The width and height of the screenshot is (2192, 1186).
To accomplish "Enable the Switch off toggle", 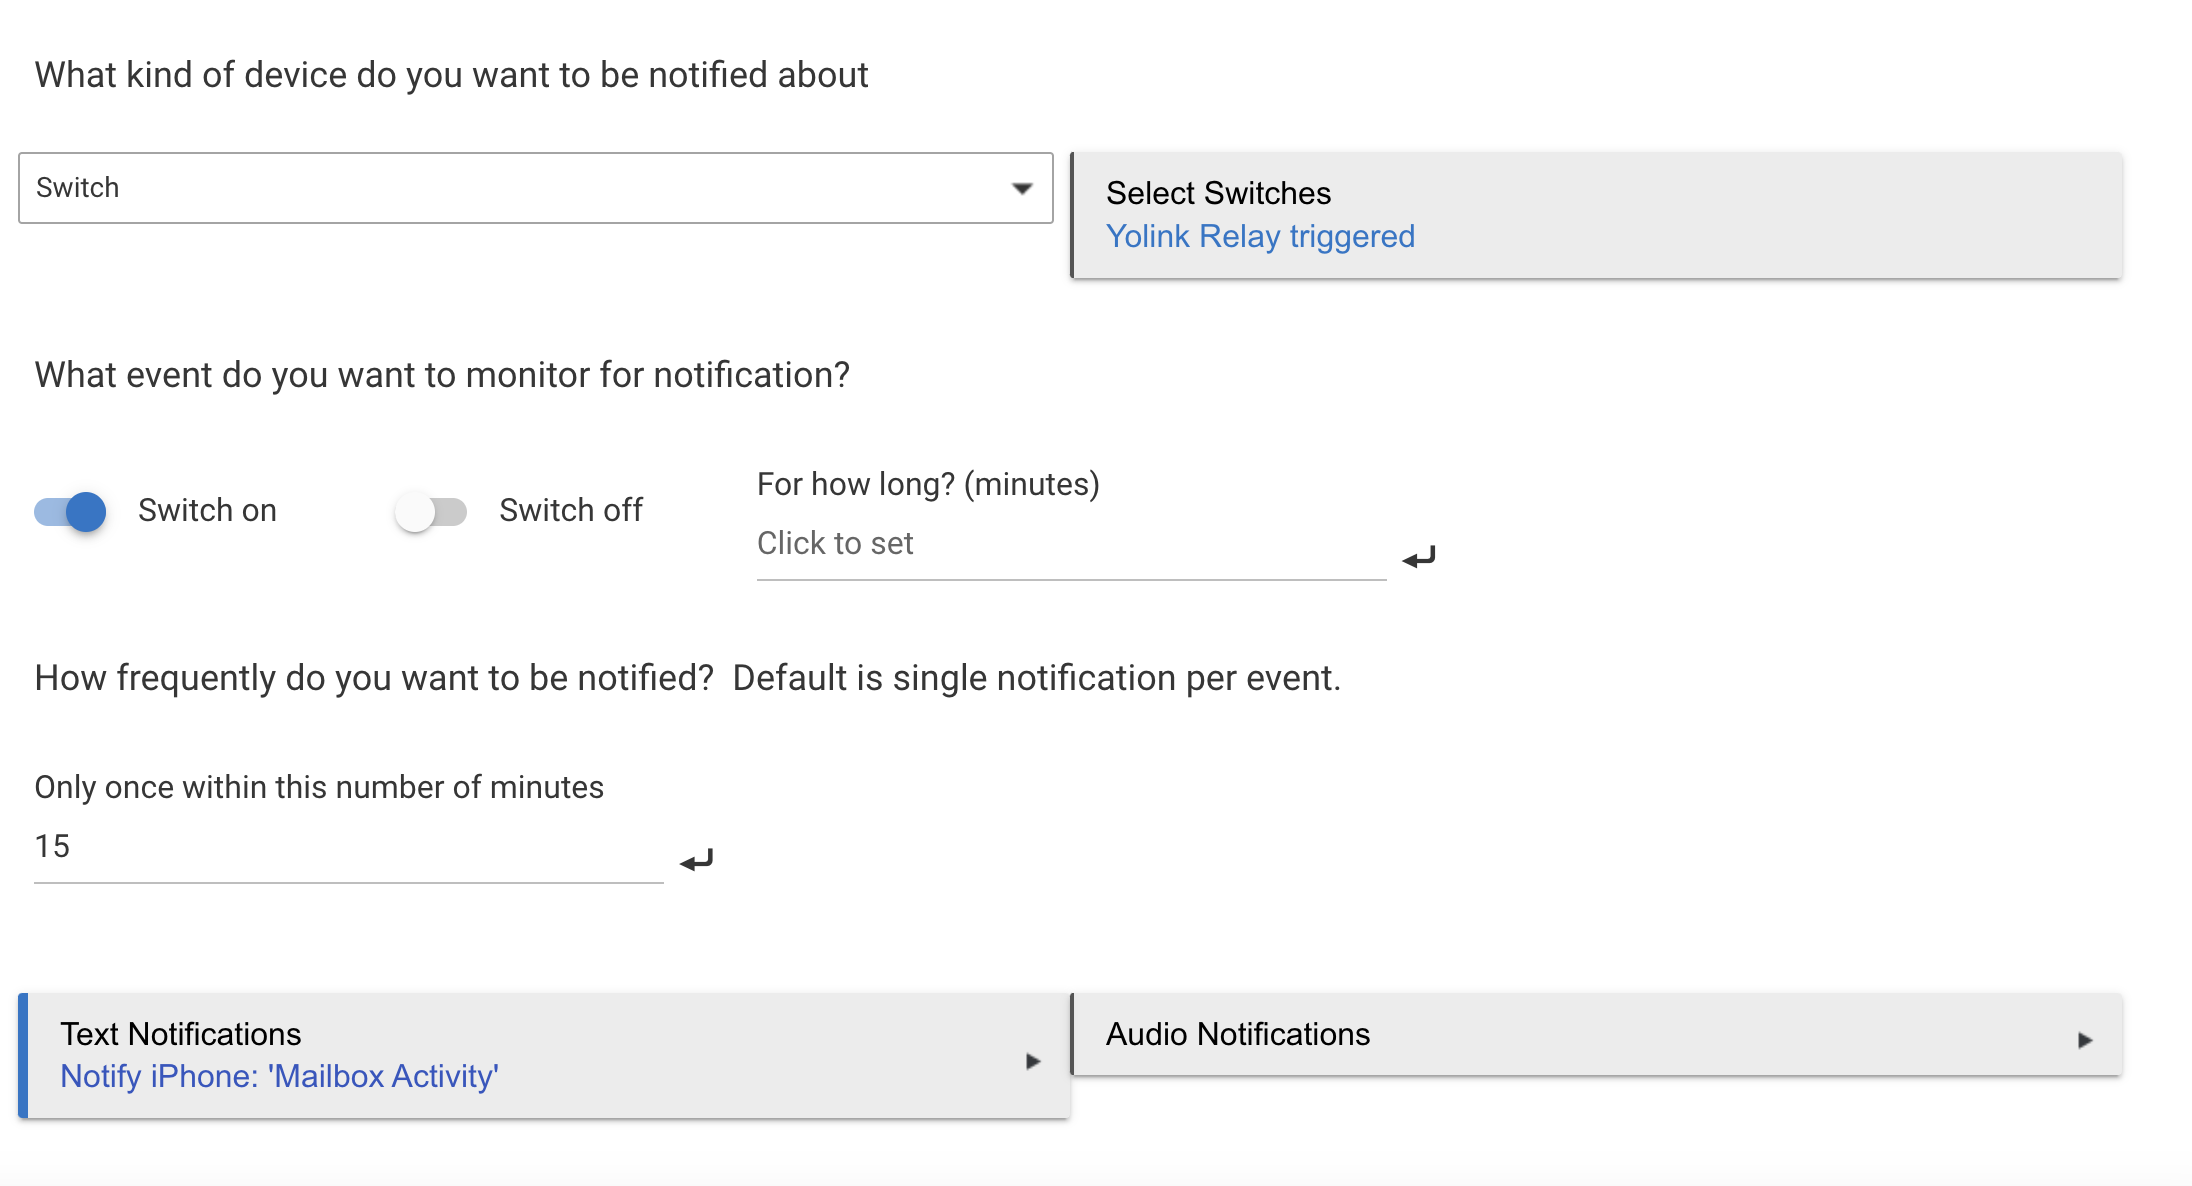I will 431,511.
